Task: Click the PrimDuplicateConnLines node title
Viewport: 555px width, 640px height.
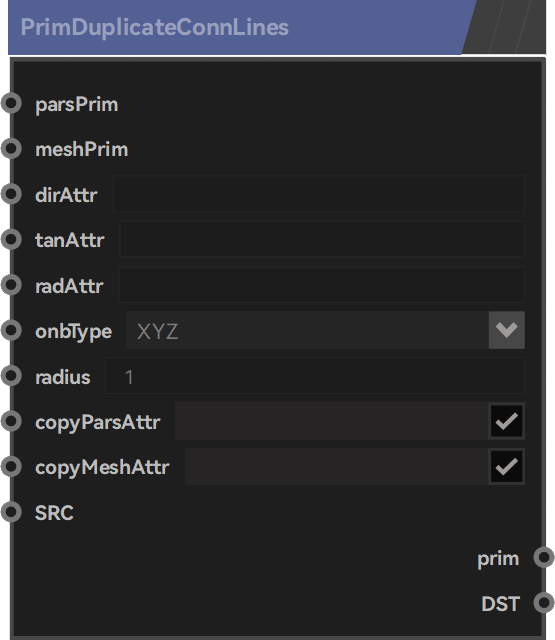Action: pyautogui.click(x=155, y=27)
